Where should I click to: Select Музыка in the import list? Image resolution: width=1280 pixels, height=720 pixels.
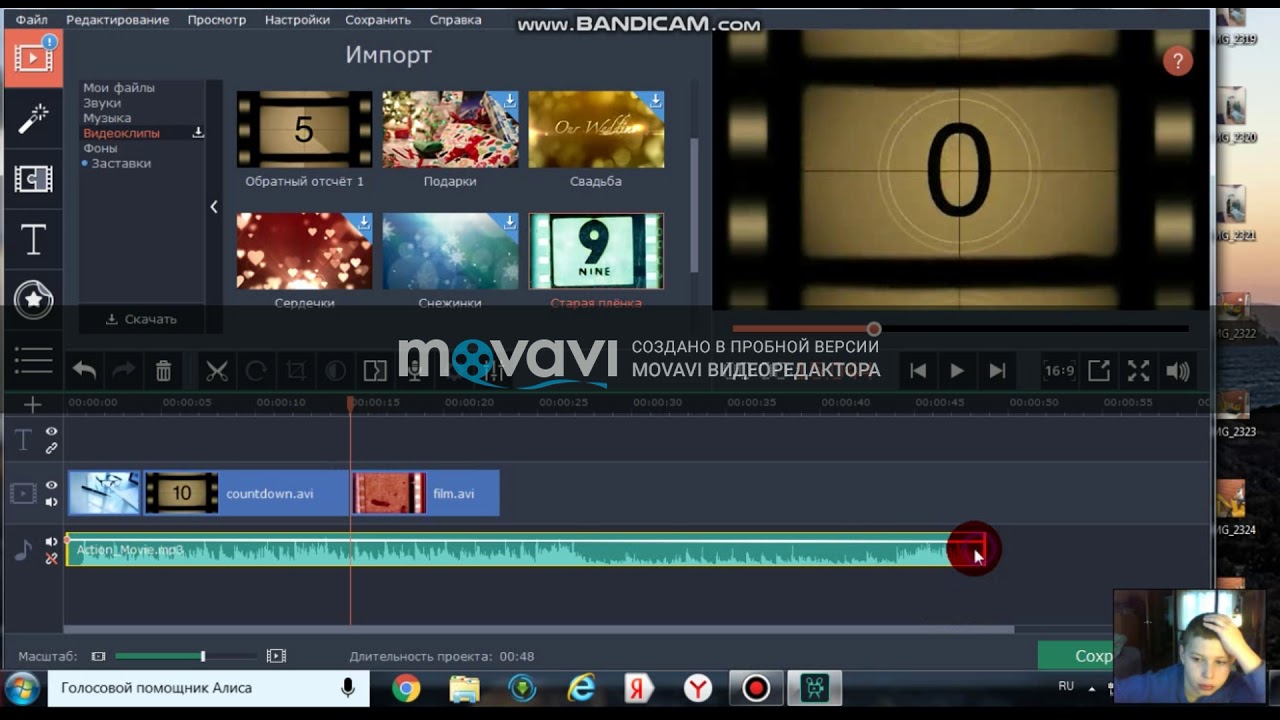[107, 118]
